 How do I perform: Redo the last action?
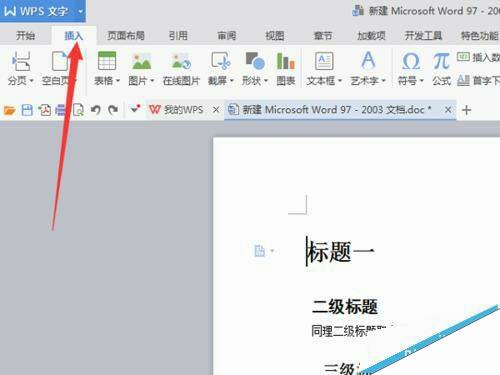pos(113,110)
